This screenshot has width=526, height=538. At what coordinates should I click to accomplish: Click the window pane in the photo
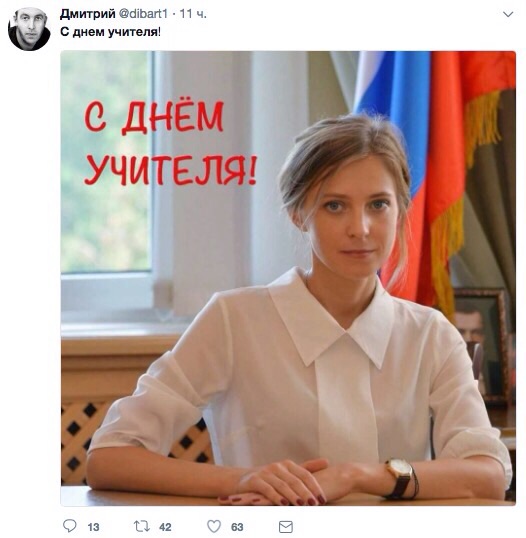(x=106, y=161)
